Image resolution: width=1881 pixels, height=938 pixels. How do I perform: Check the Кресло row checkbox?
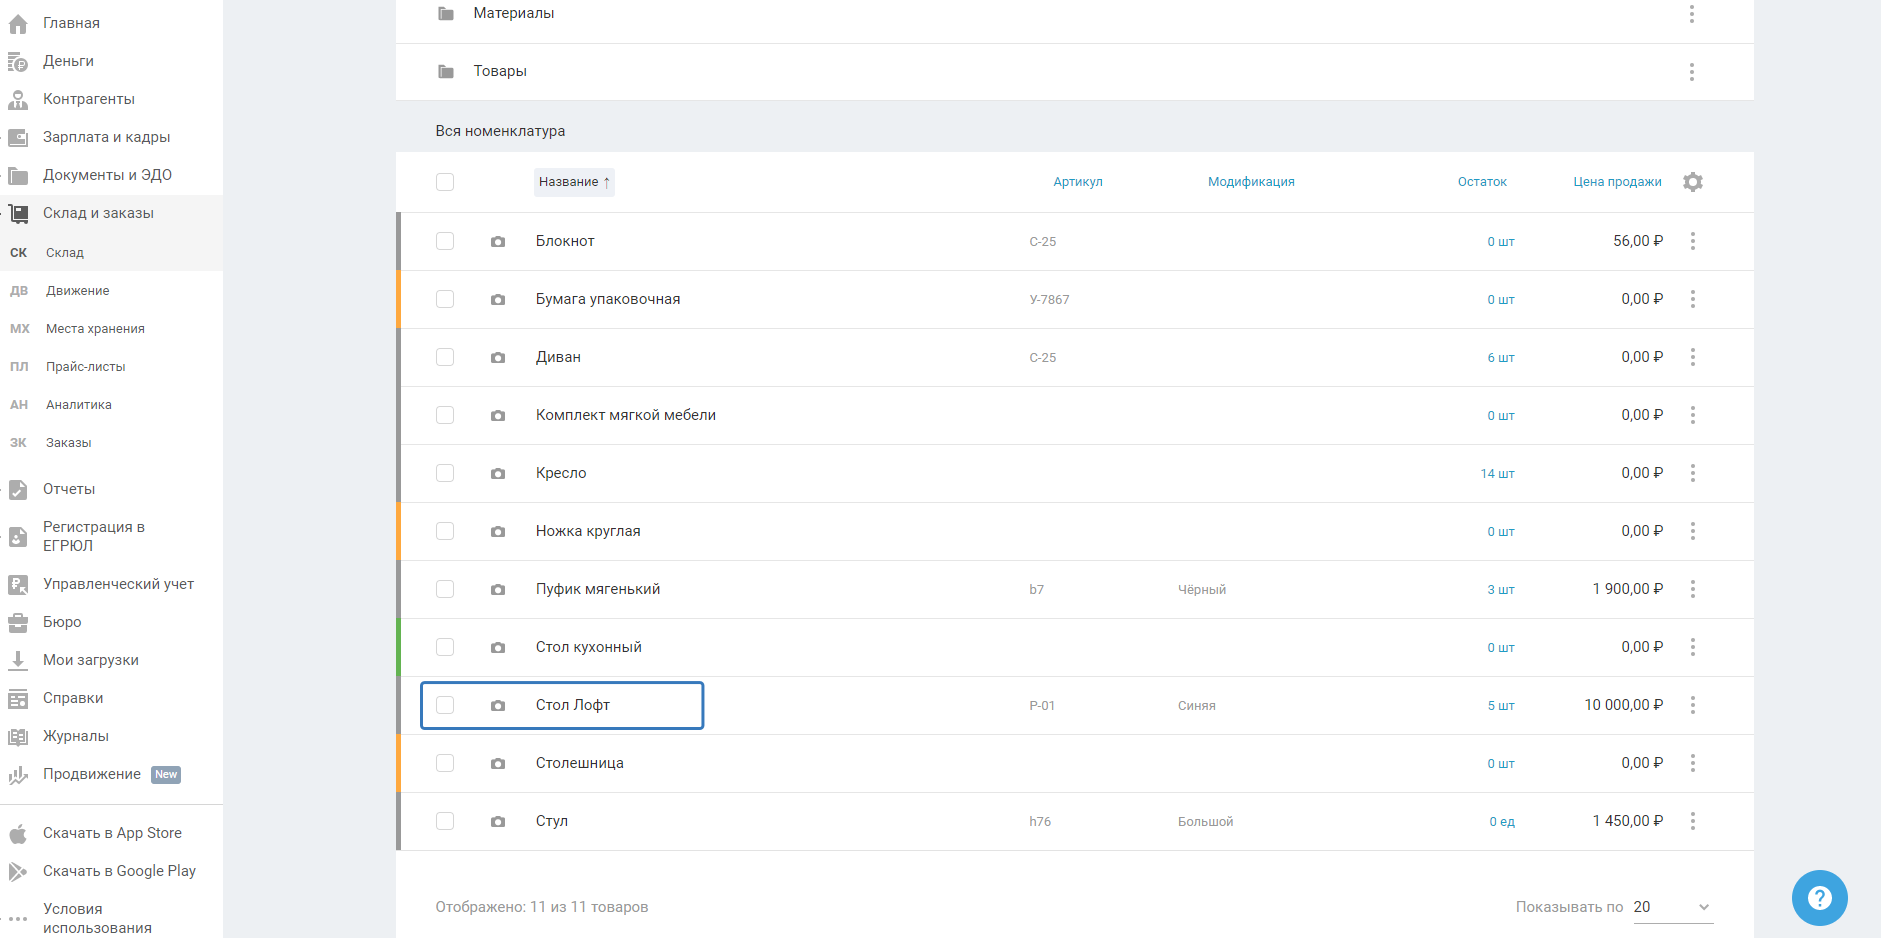pos(445,473)
